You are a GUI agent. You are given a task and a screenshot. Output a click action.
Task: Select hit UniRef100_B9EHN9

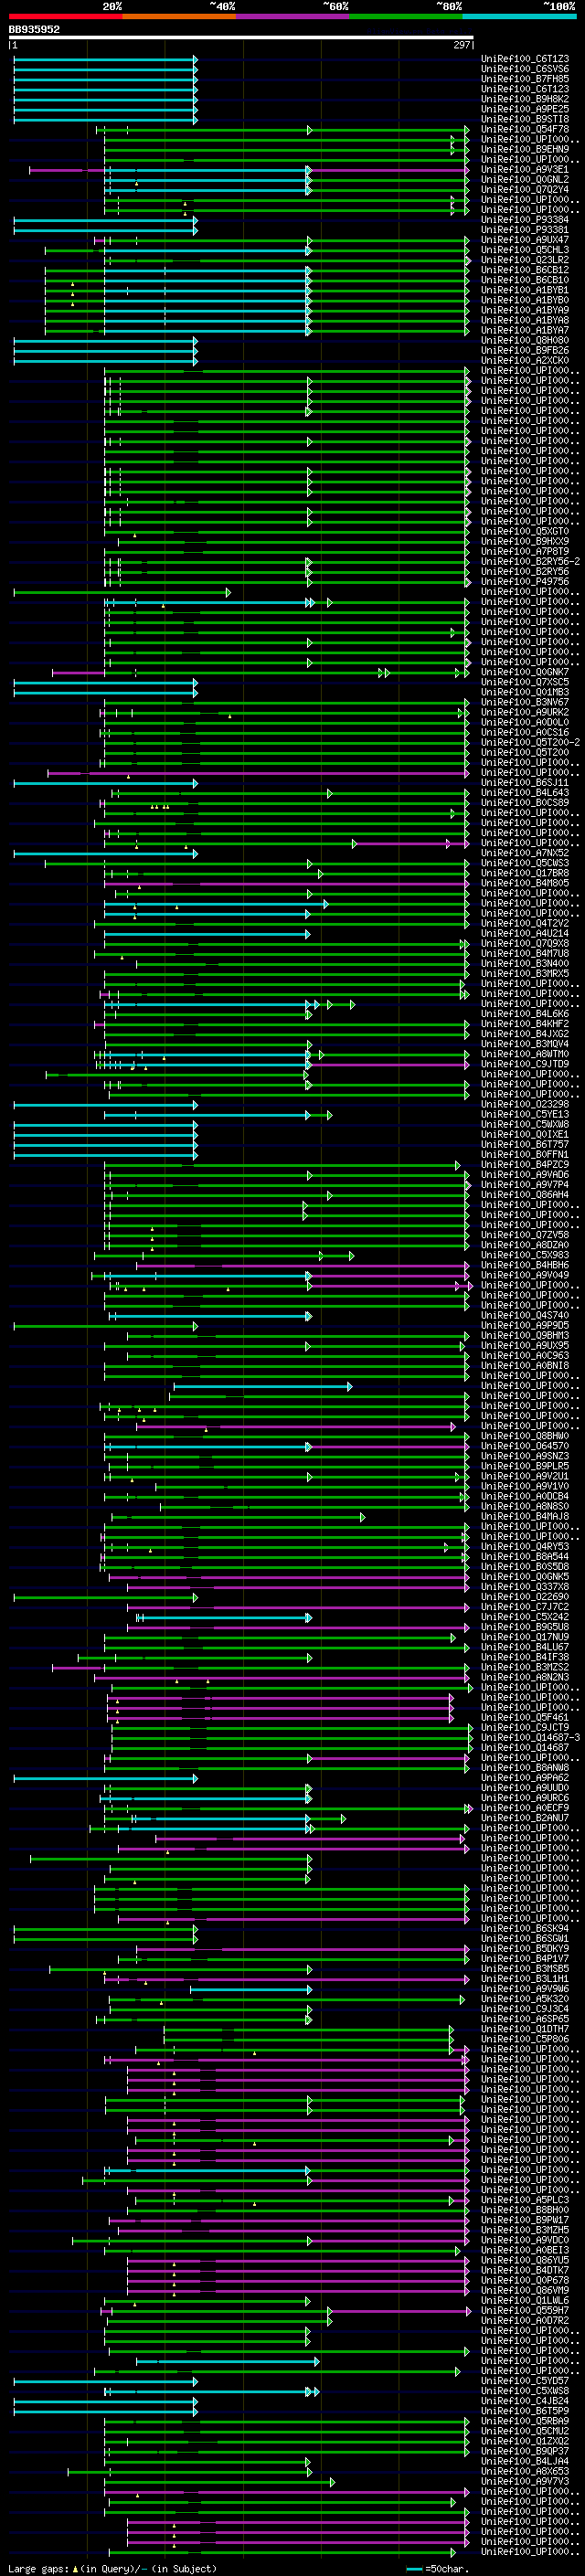[525, 149]
